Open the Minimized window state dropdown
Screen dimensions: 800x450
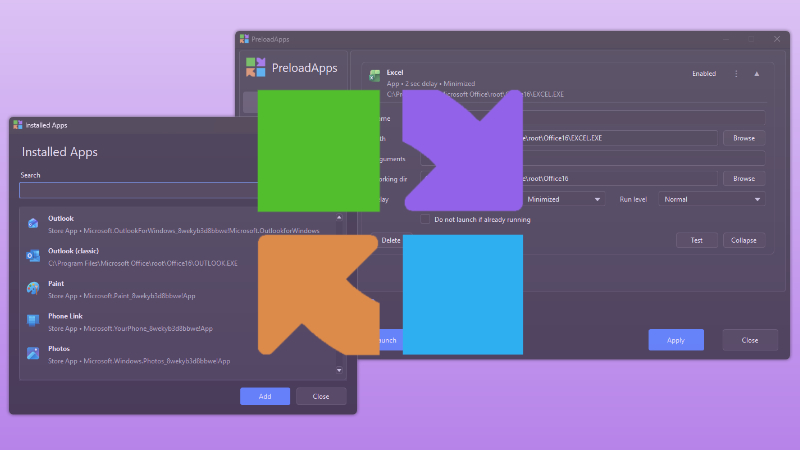pos(564,199)
